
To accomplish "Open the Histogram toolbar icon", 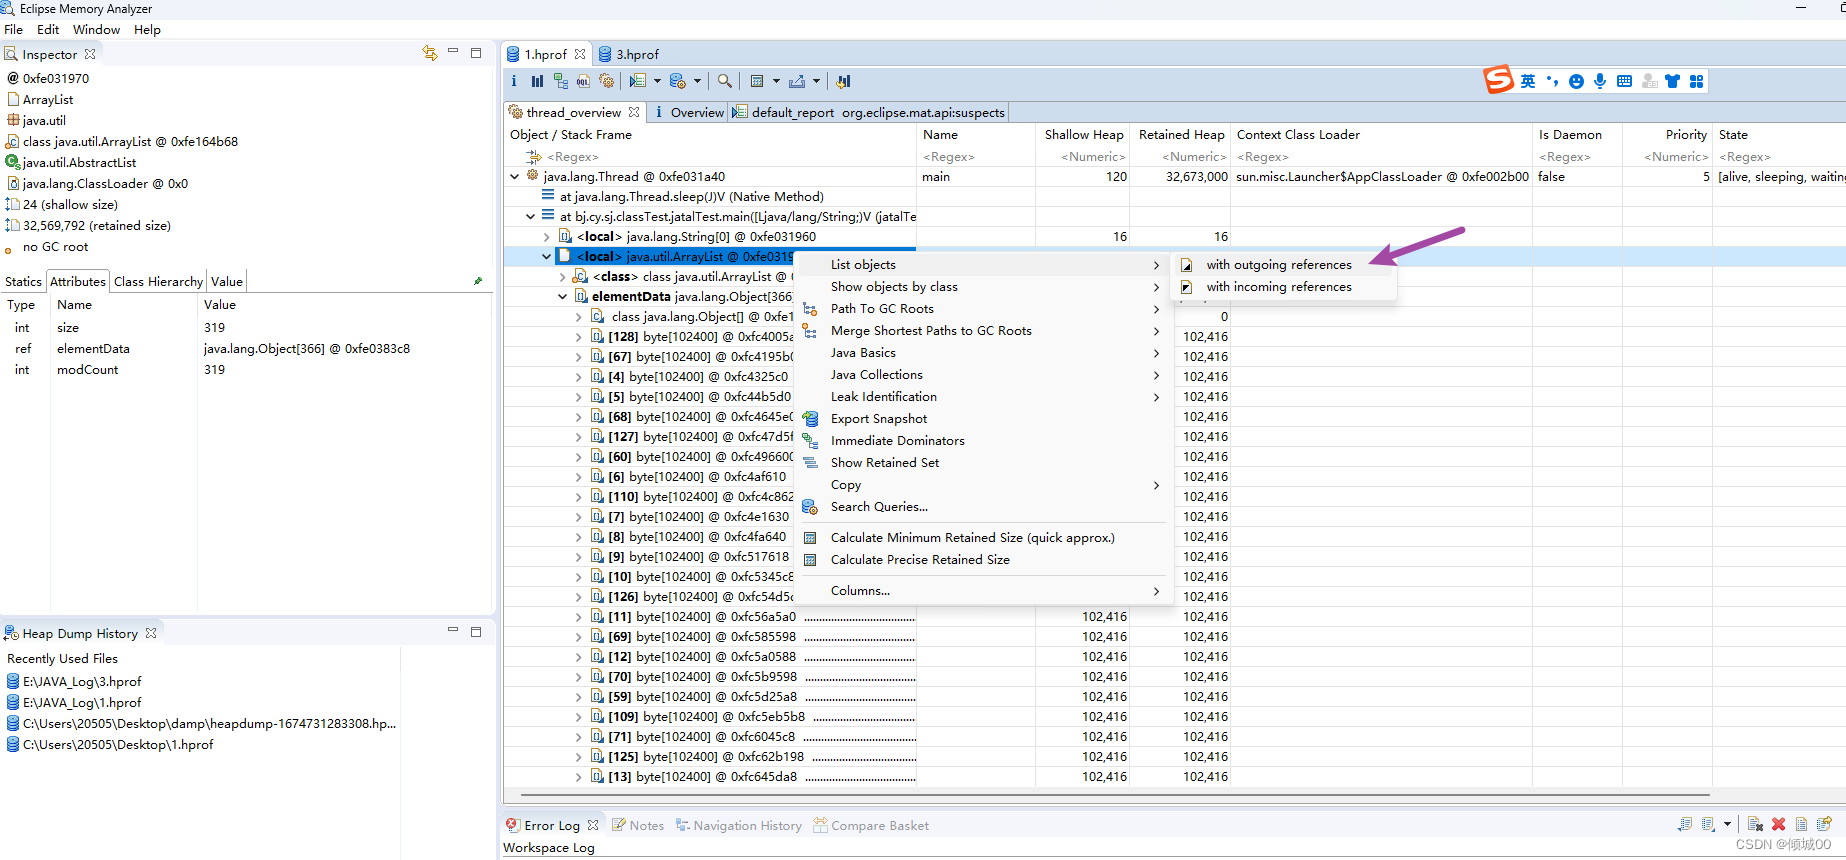I will point(537,81).
